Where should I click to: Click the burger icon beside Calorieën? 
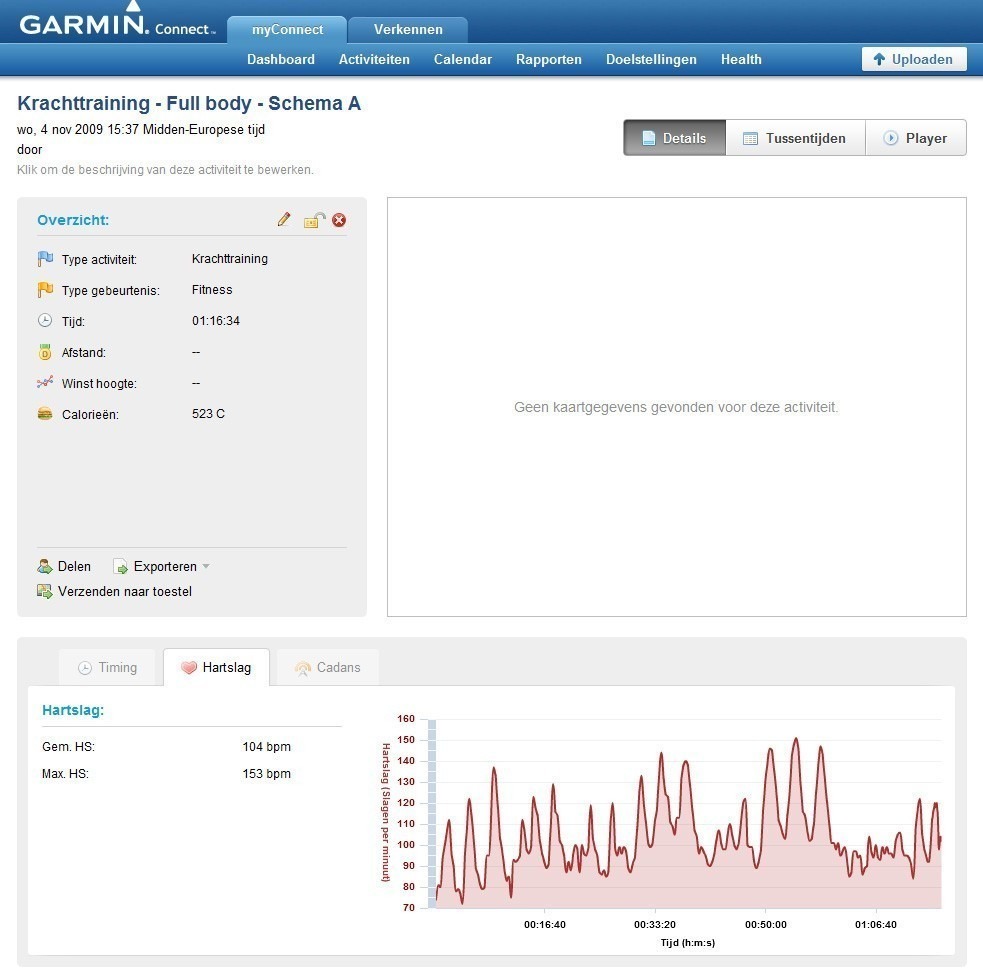[45, 414]
